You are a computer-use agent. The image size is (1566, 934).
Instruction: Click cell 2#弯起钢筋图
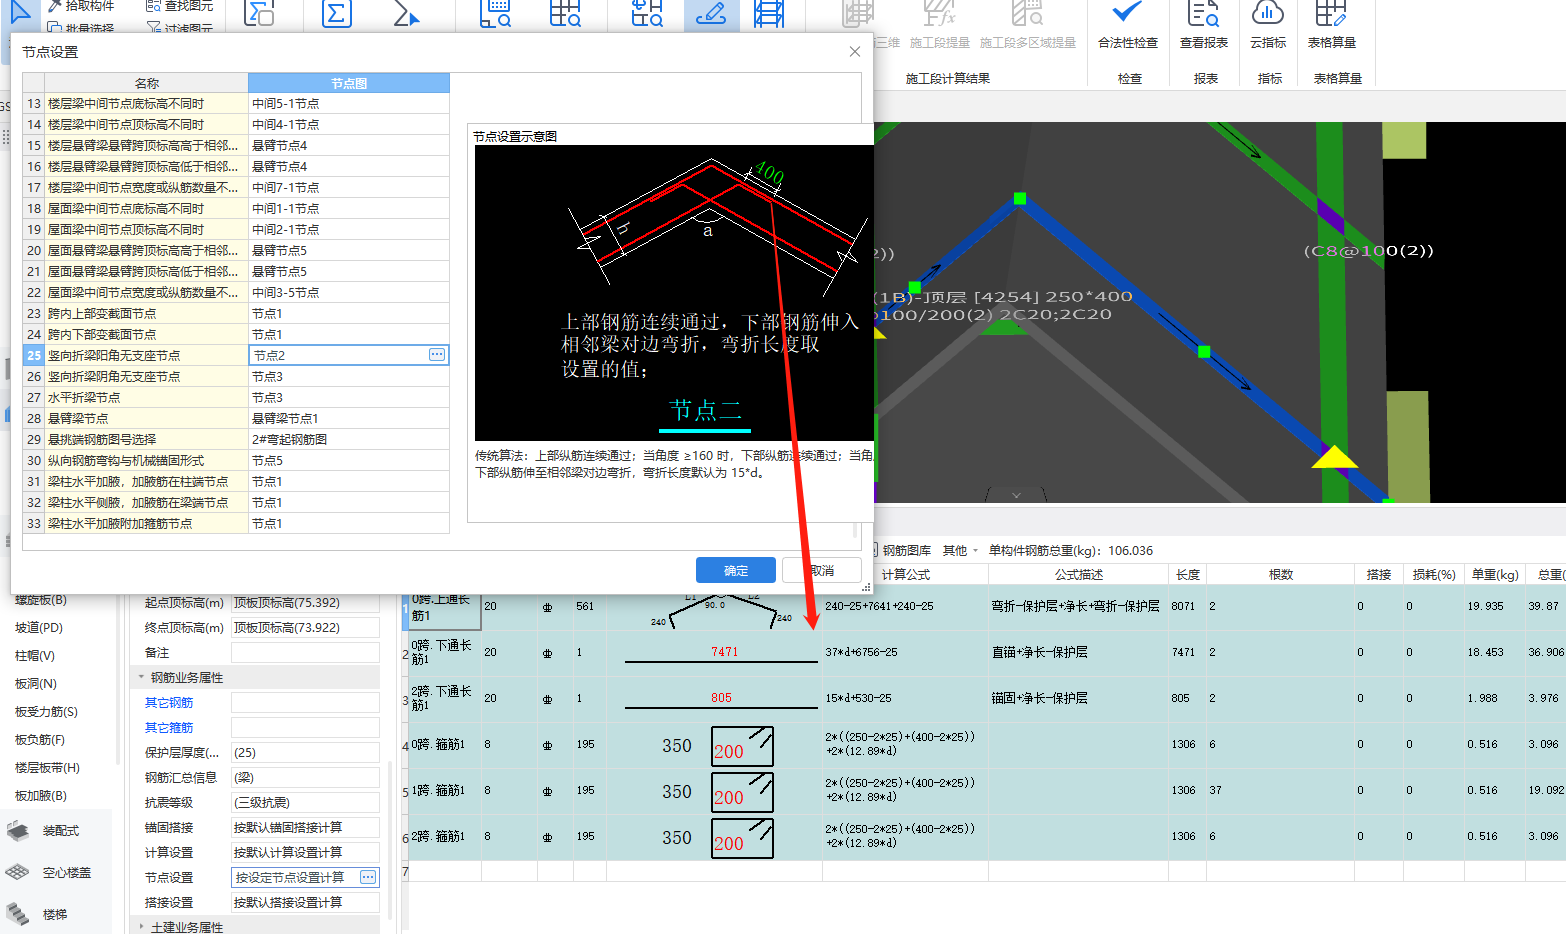coord(348,439)
